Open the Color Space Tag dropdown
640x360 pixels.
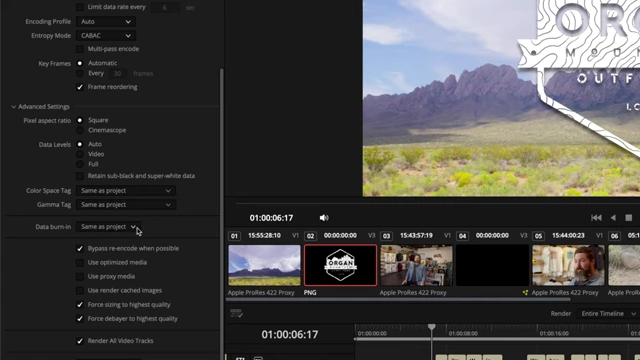[126, 191]
